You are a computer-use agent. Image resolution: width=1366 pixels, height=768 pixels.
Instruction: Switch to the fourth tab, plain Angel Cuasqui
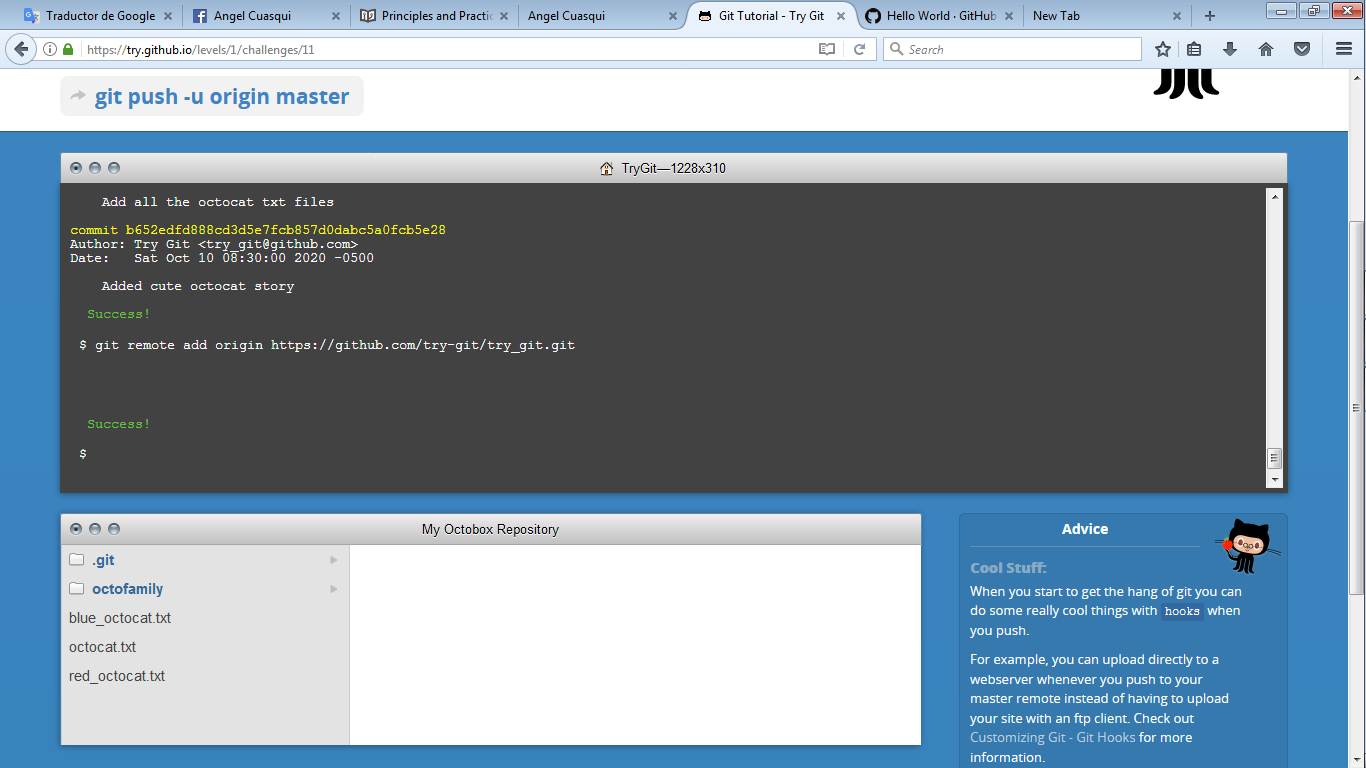[601, 16]
